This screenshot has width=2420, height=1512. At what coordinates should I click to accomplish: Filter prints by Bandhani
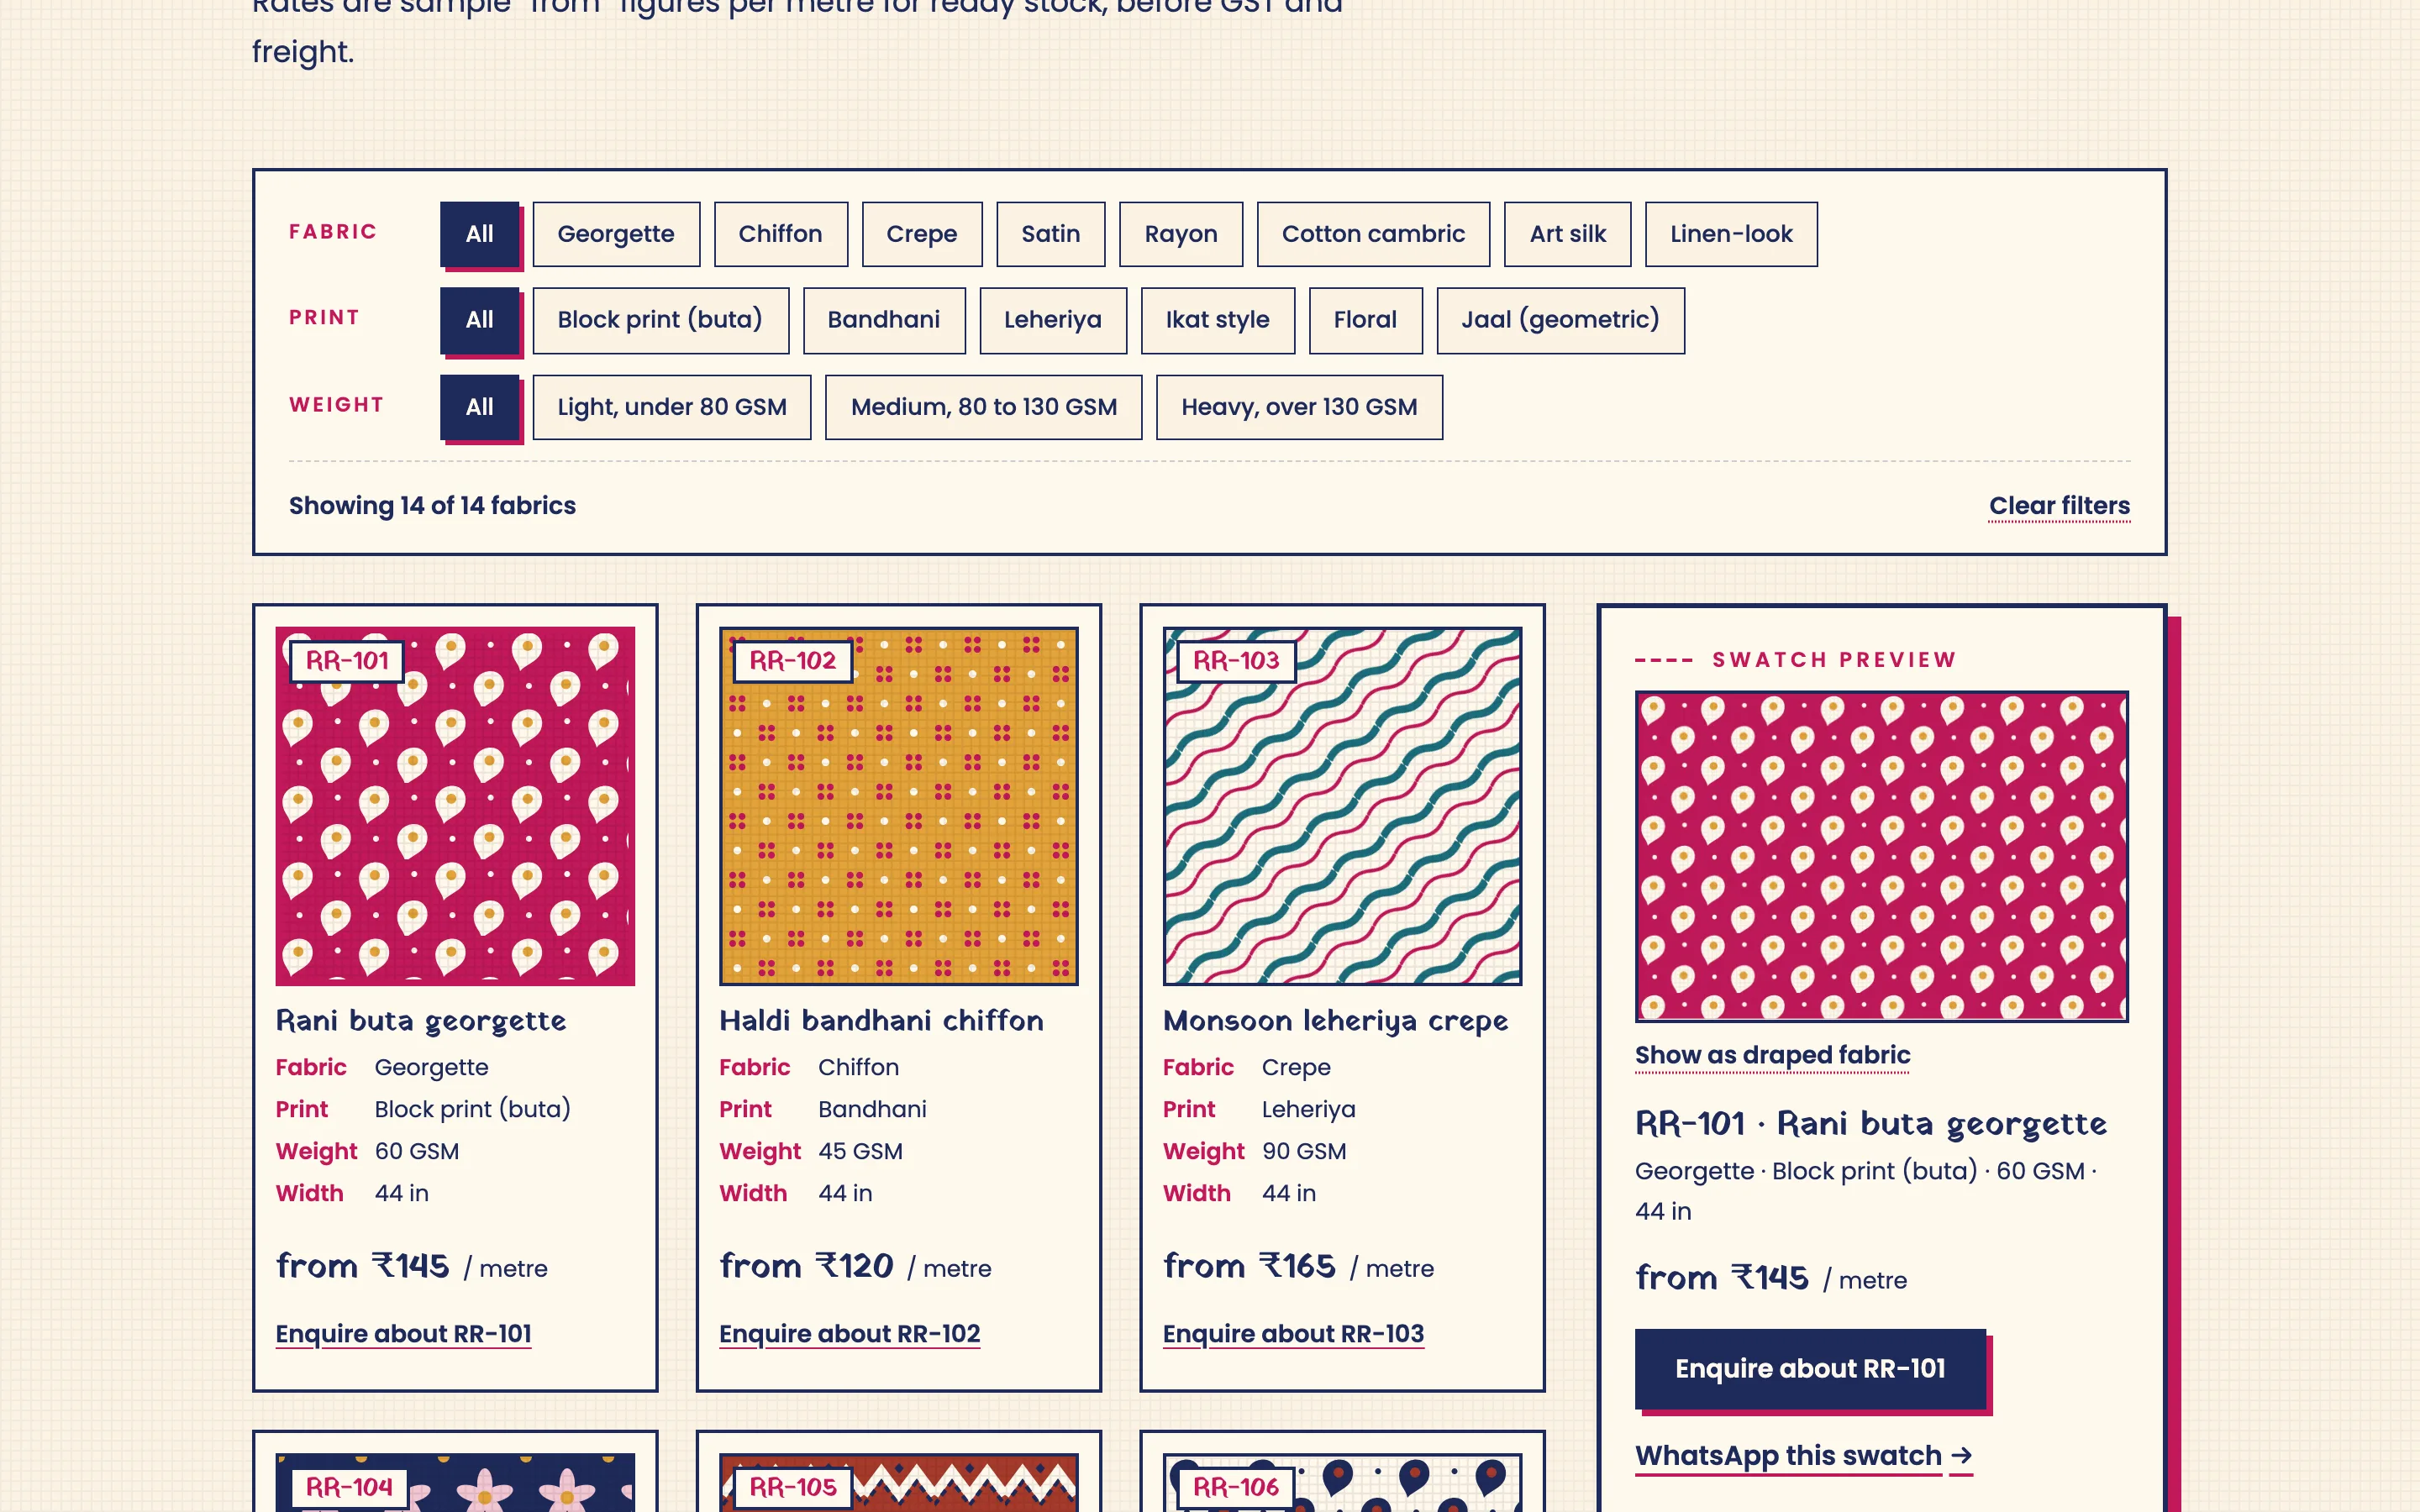point(884,320)
